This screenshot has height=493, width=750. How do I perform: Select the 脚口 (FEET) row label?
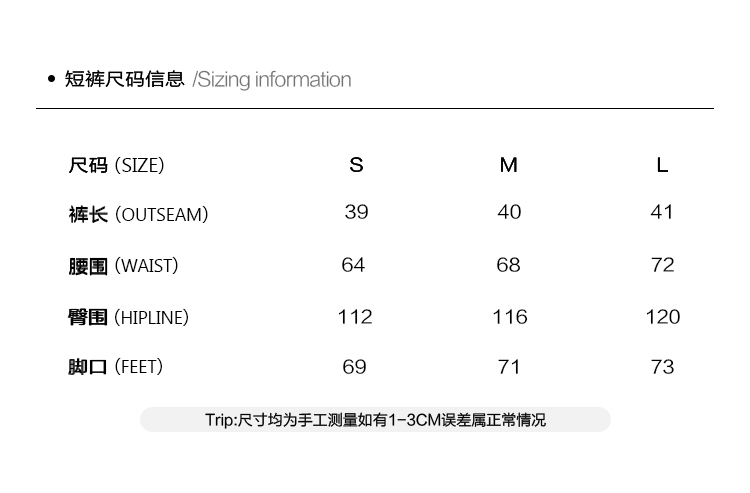[x=115, y=367]
